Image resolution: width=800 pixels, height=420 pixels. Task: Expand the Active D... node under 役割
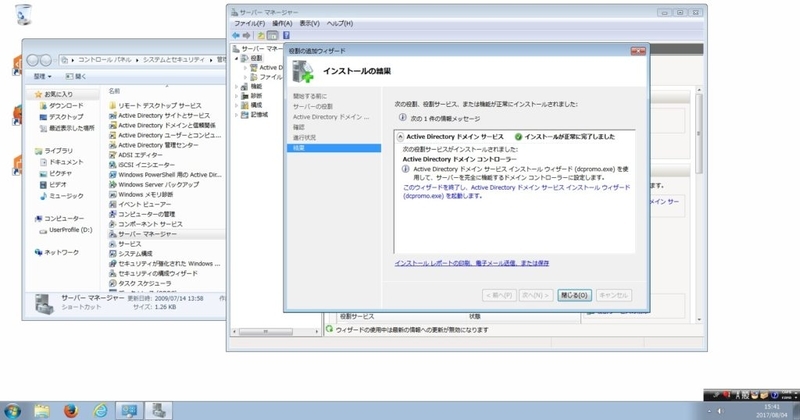tap(245, 68)
